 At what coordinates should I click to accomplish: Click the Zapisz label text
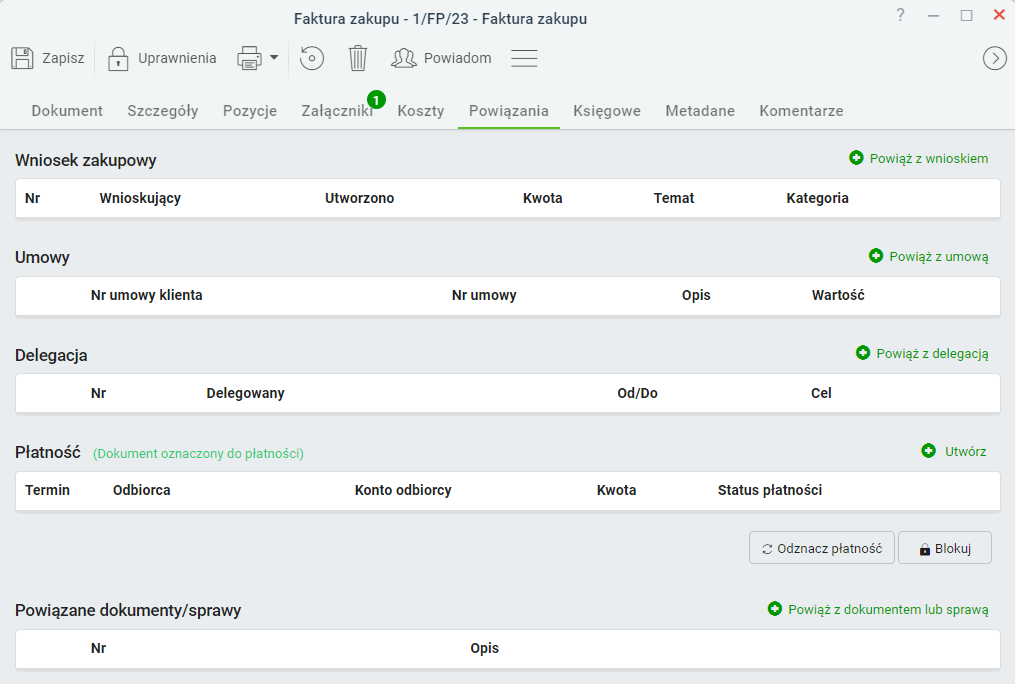pyautogui.click(x=63, y=58)
